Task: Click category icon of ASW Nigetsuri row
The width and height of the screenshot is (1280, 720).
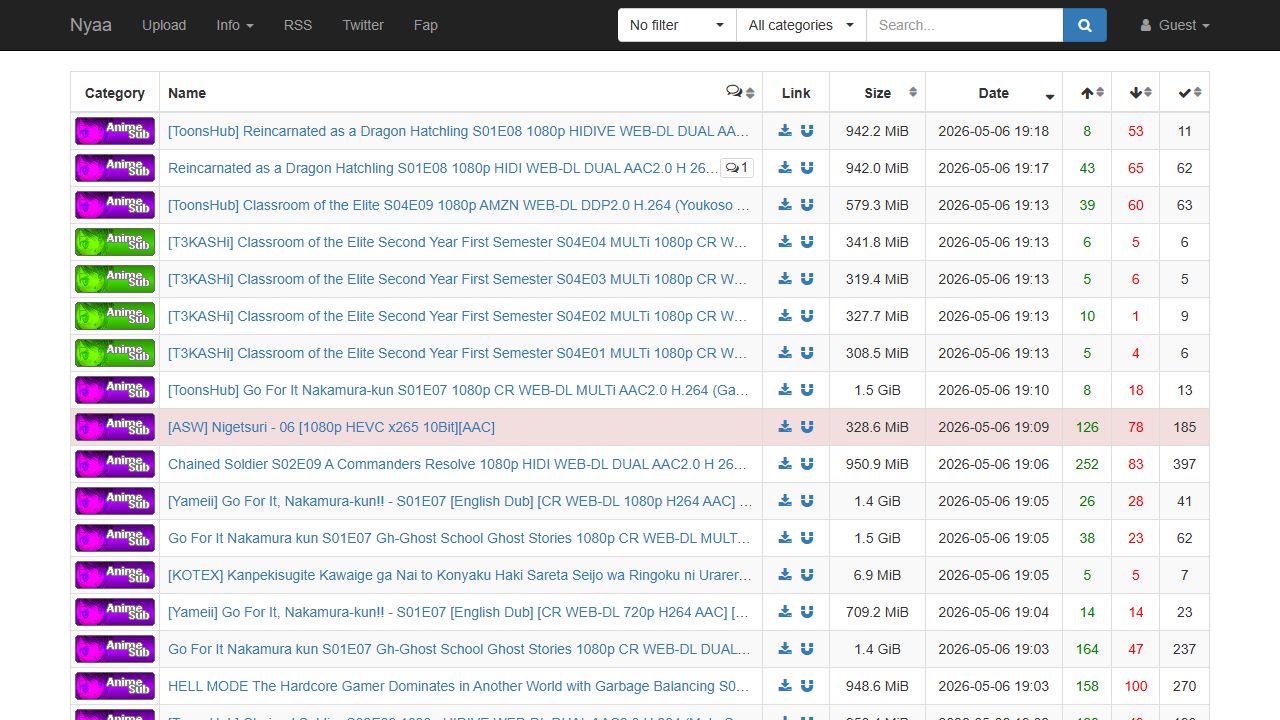Action: (x=115, y=427)
